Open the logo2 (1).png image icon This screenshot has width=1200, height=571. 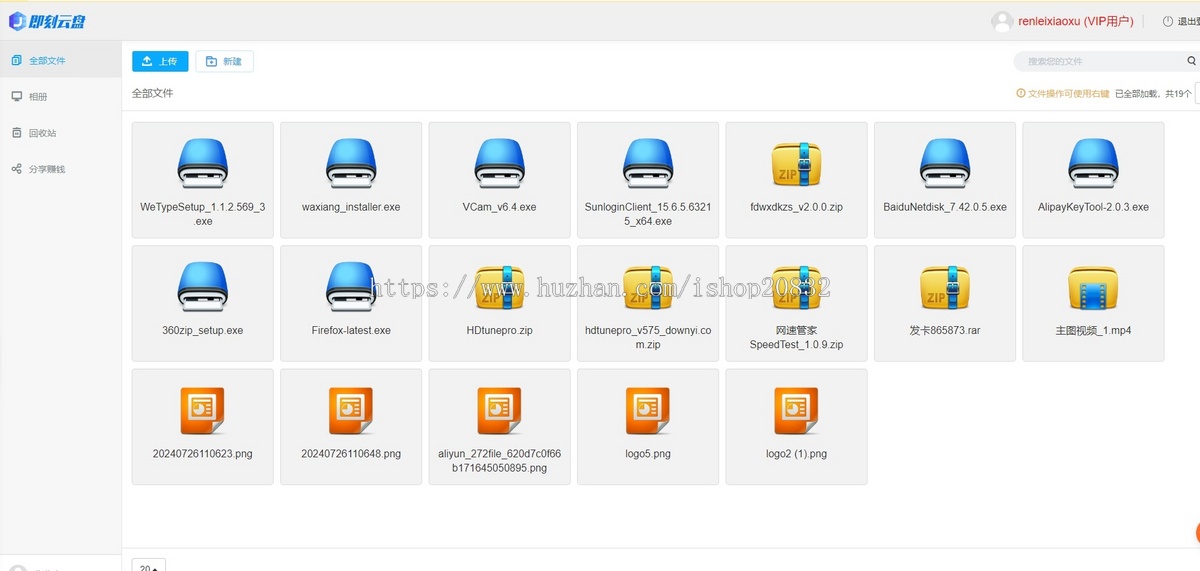click(797, 410)
